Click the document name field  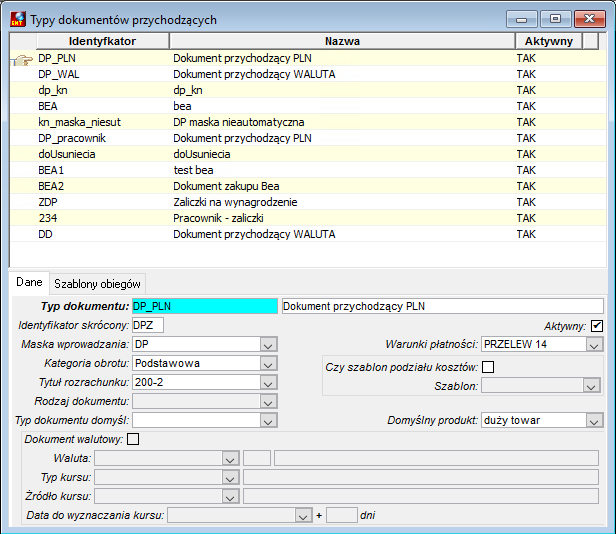(442, 306)
